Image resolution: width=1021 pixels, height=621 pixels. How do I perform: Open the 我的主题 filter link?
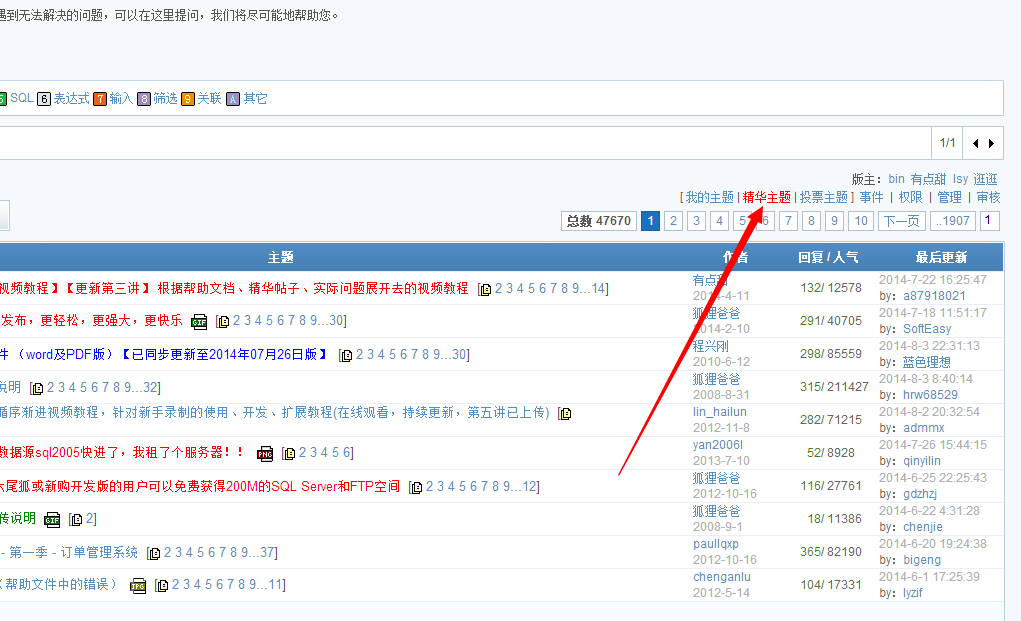tap(709, 198)
